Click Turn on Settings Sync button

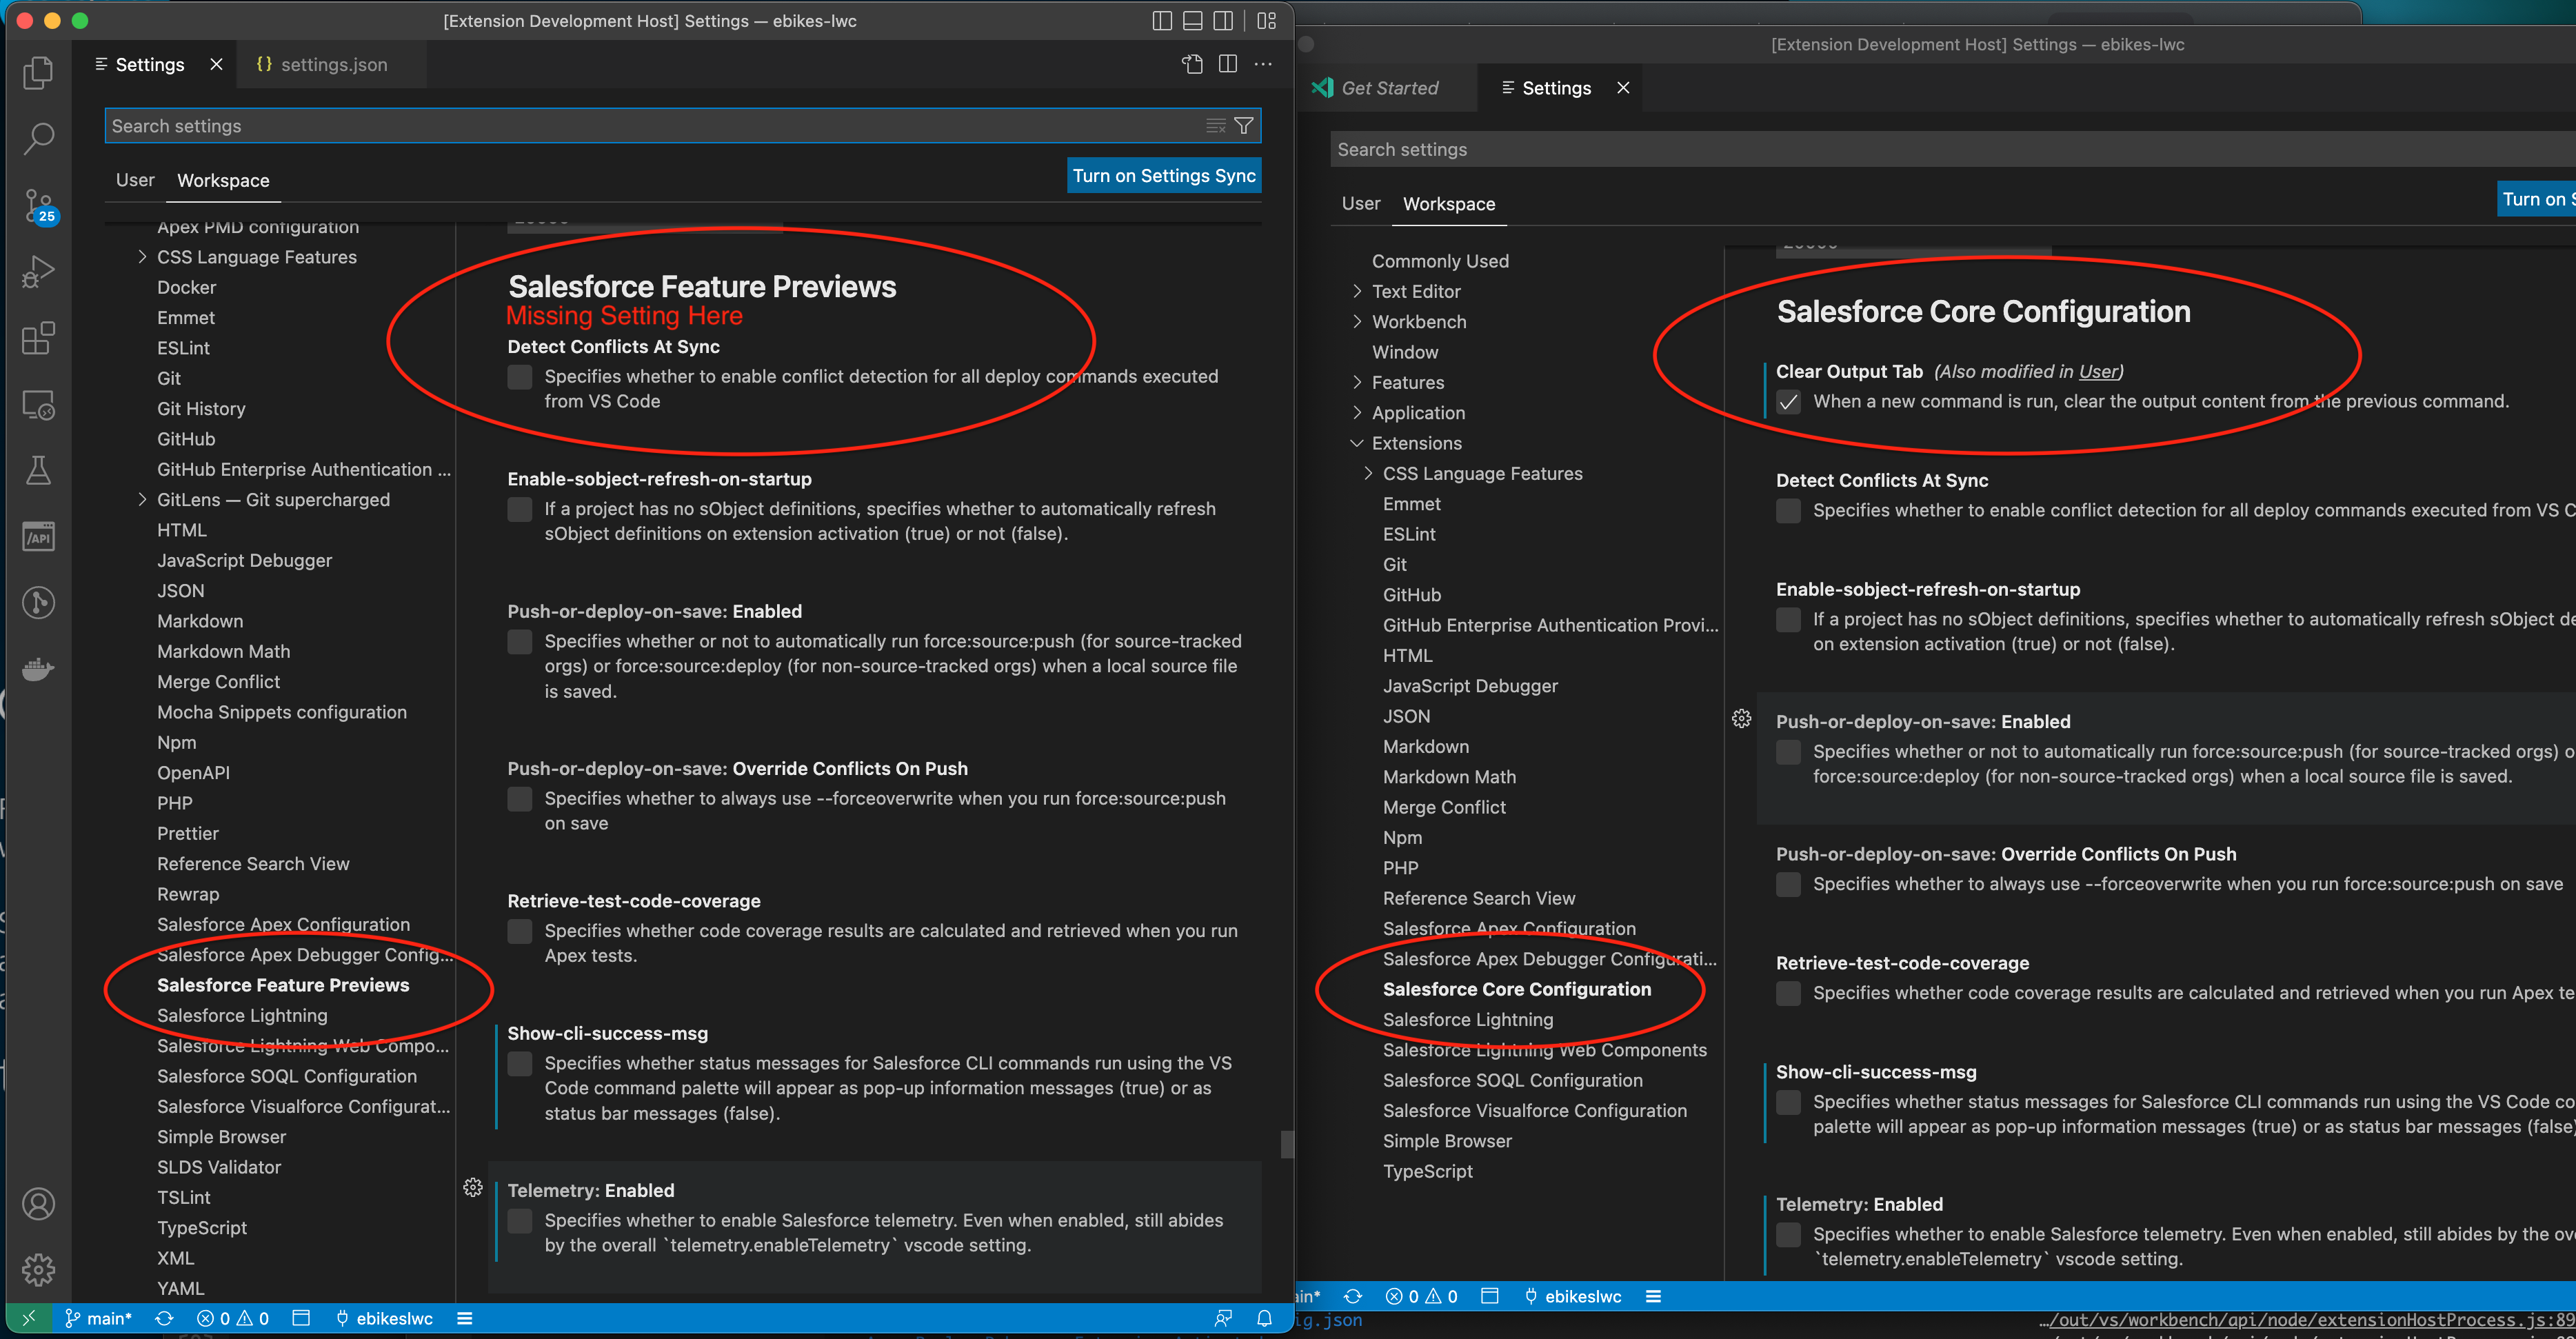[x=1163, y=176]
